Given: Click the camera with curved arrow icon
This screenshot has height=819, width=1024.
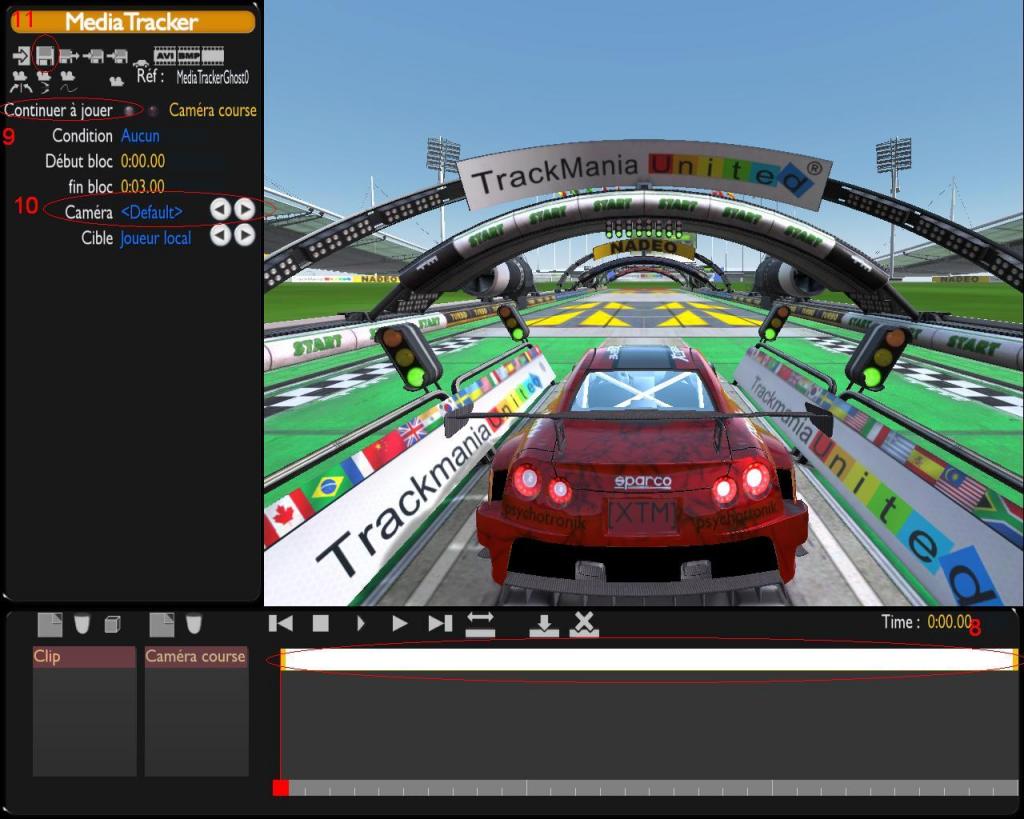Looking at the screenshot, I should click(x=44, y=82).
